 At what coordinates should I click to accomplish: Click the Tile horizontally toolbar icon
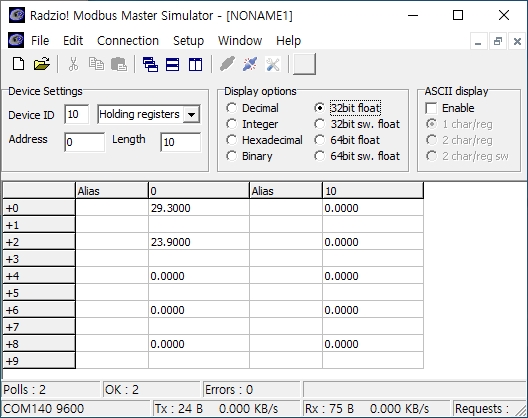(172, 64)
